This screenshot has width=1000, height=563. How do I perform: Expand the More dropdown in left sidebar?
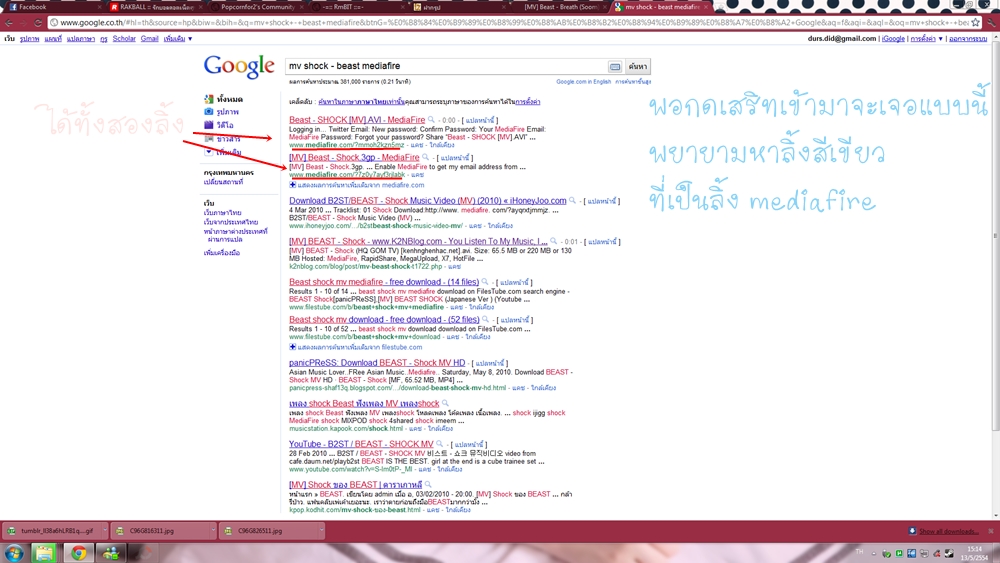223,152
